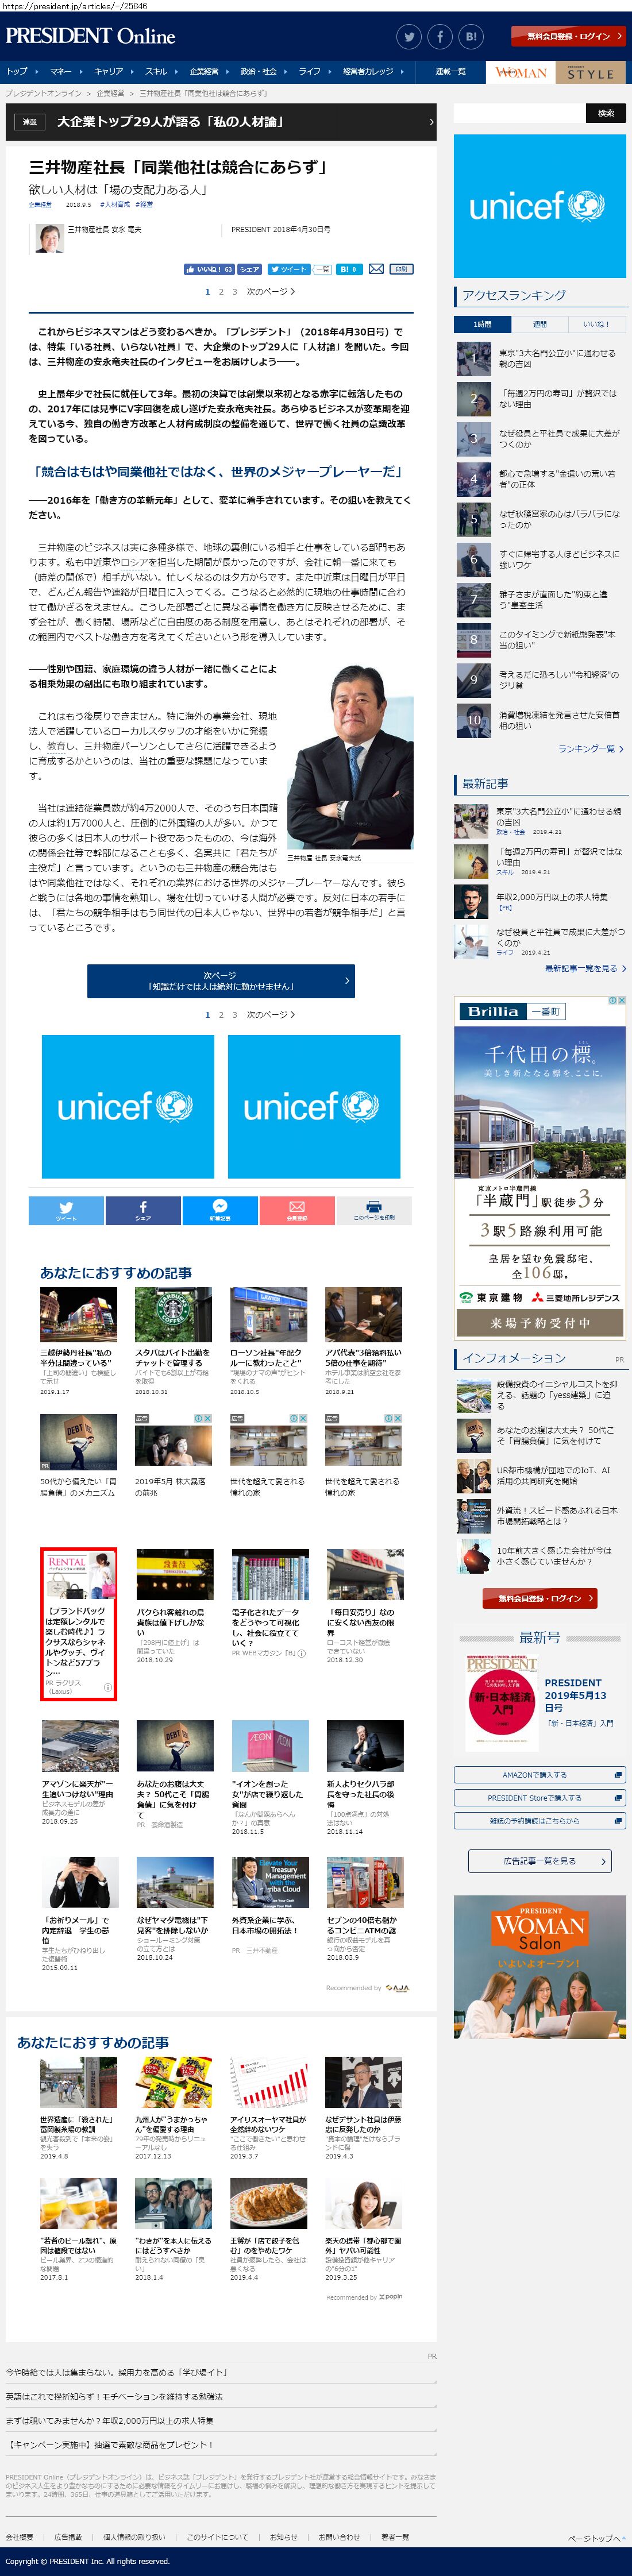
Task: Click the popIn logo beside Recommended by
Action: coord(391,2296)
